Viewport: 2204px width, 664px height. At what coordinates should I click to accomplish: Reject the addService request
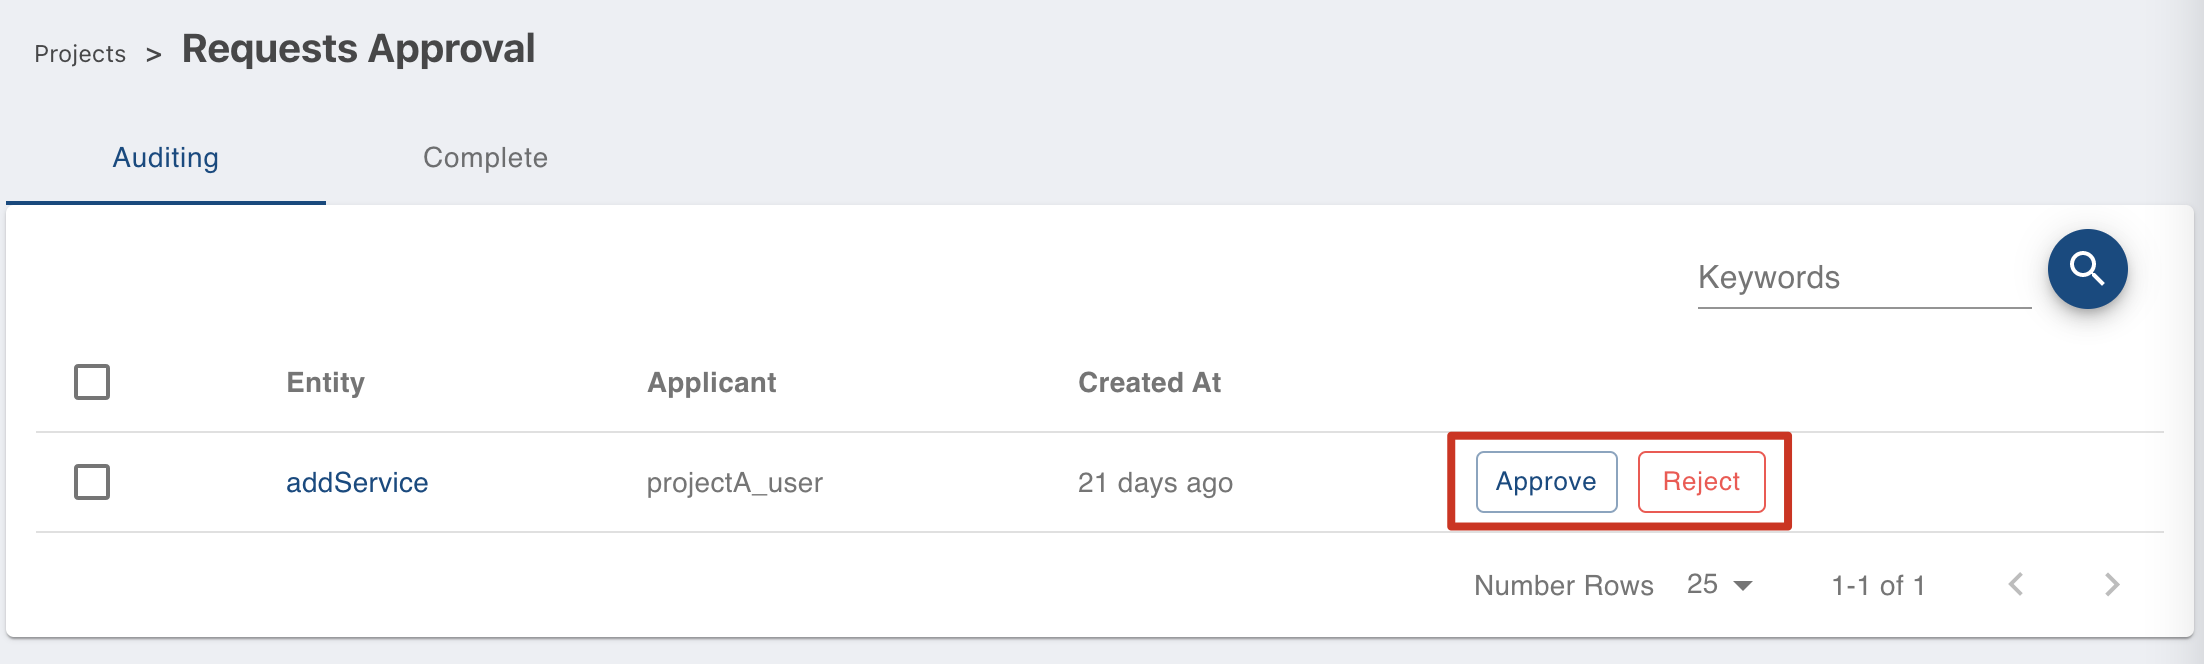coord(1701,482)
